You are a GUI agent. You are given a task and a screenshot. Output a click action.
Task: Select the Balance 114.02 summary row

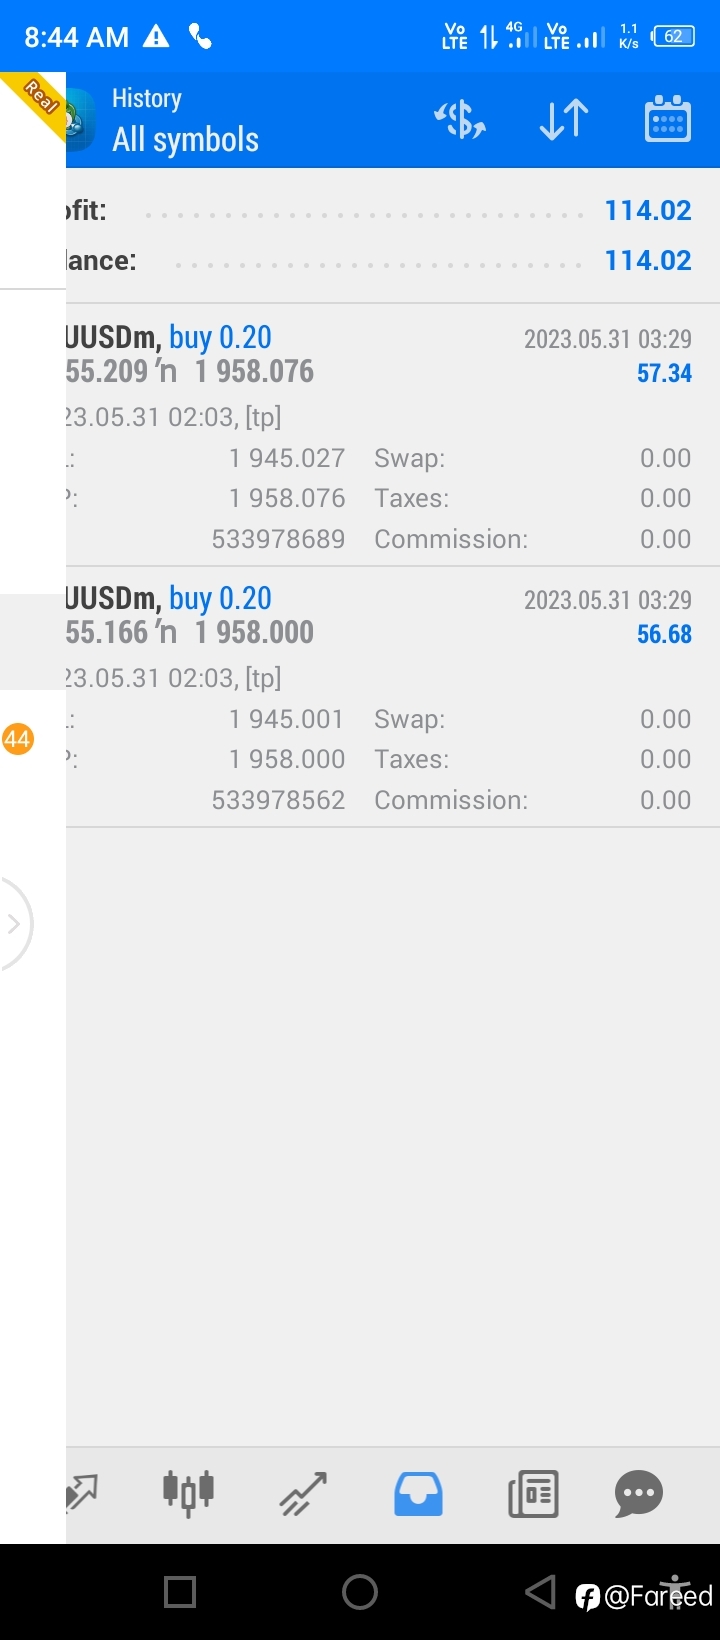coord(393,261)
